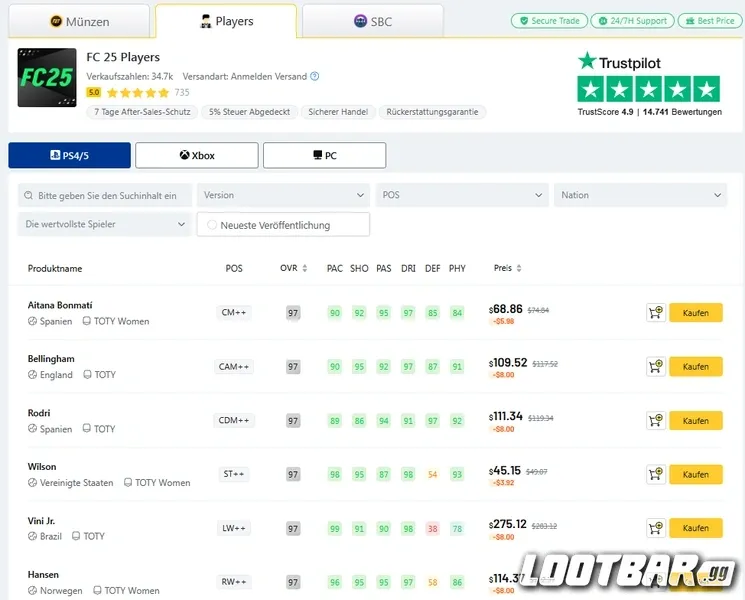Add Wilson to cart icon

[x=656, y=474]
